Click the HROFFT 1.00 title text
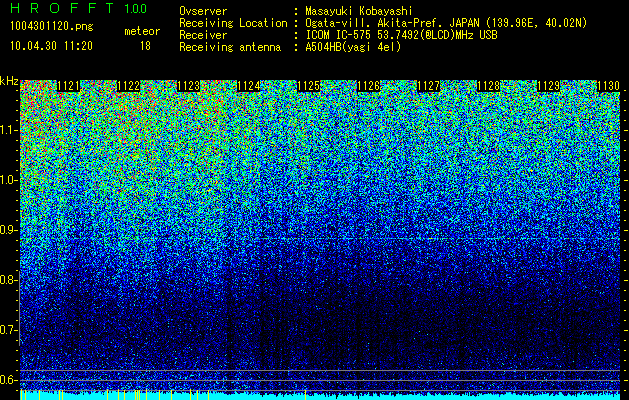 [78, 8]
